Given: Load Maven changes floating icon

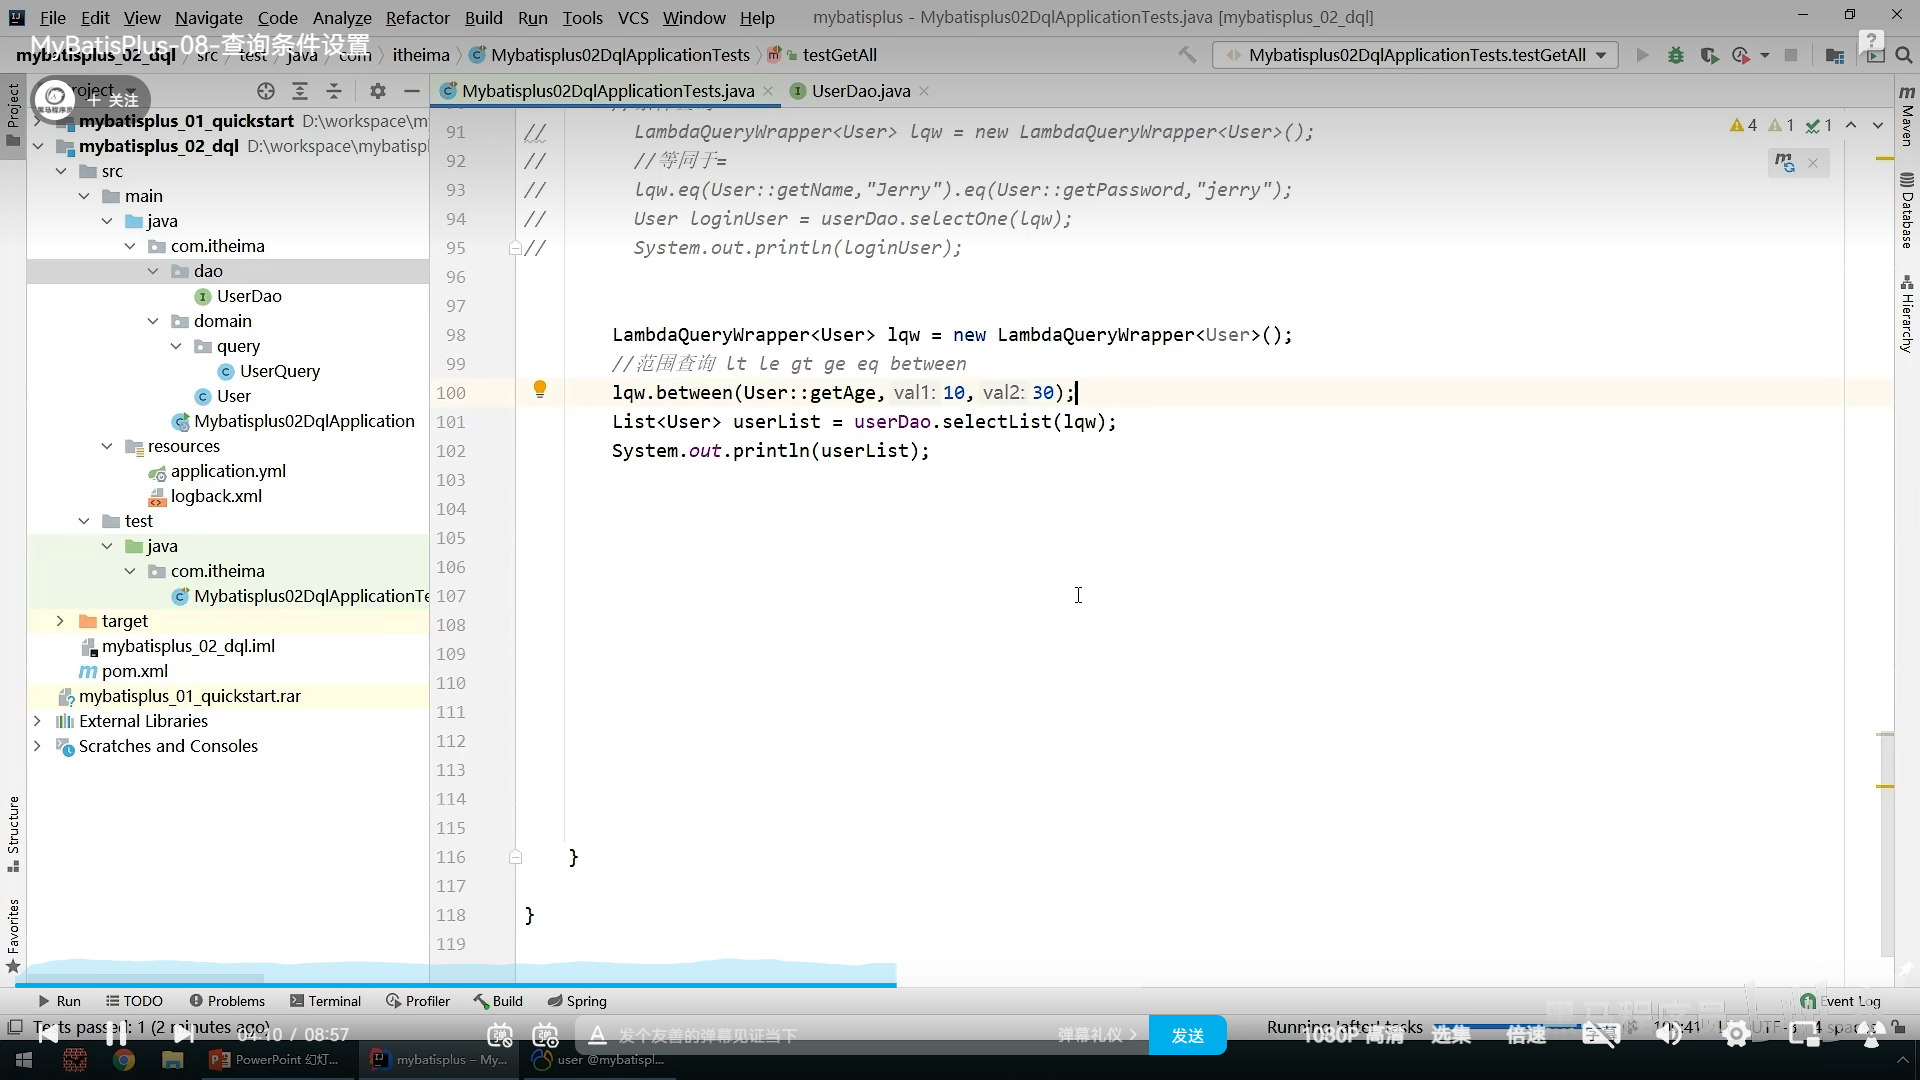Looking at the screenshot, I should point(1785,162).
